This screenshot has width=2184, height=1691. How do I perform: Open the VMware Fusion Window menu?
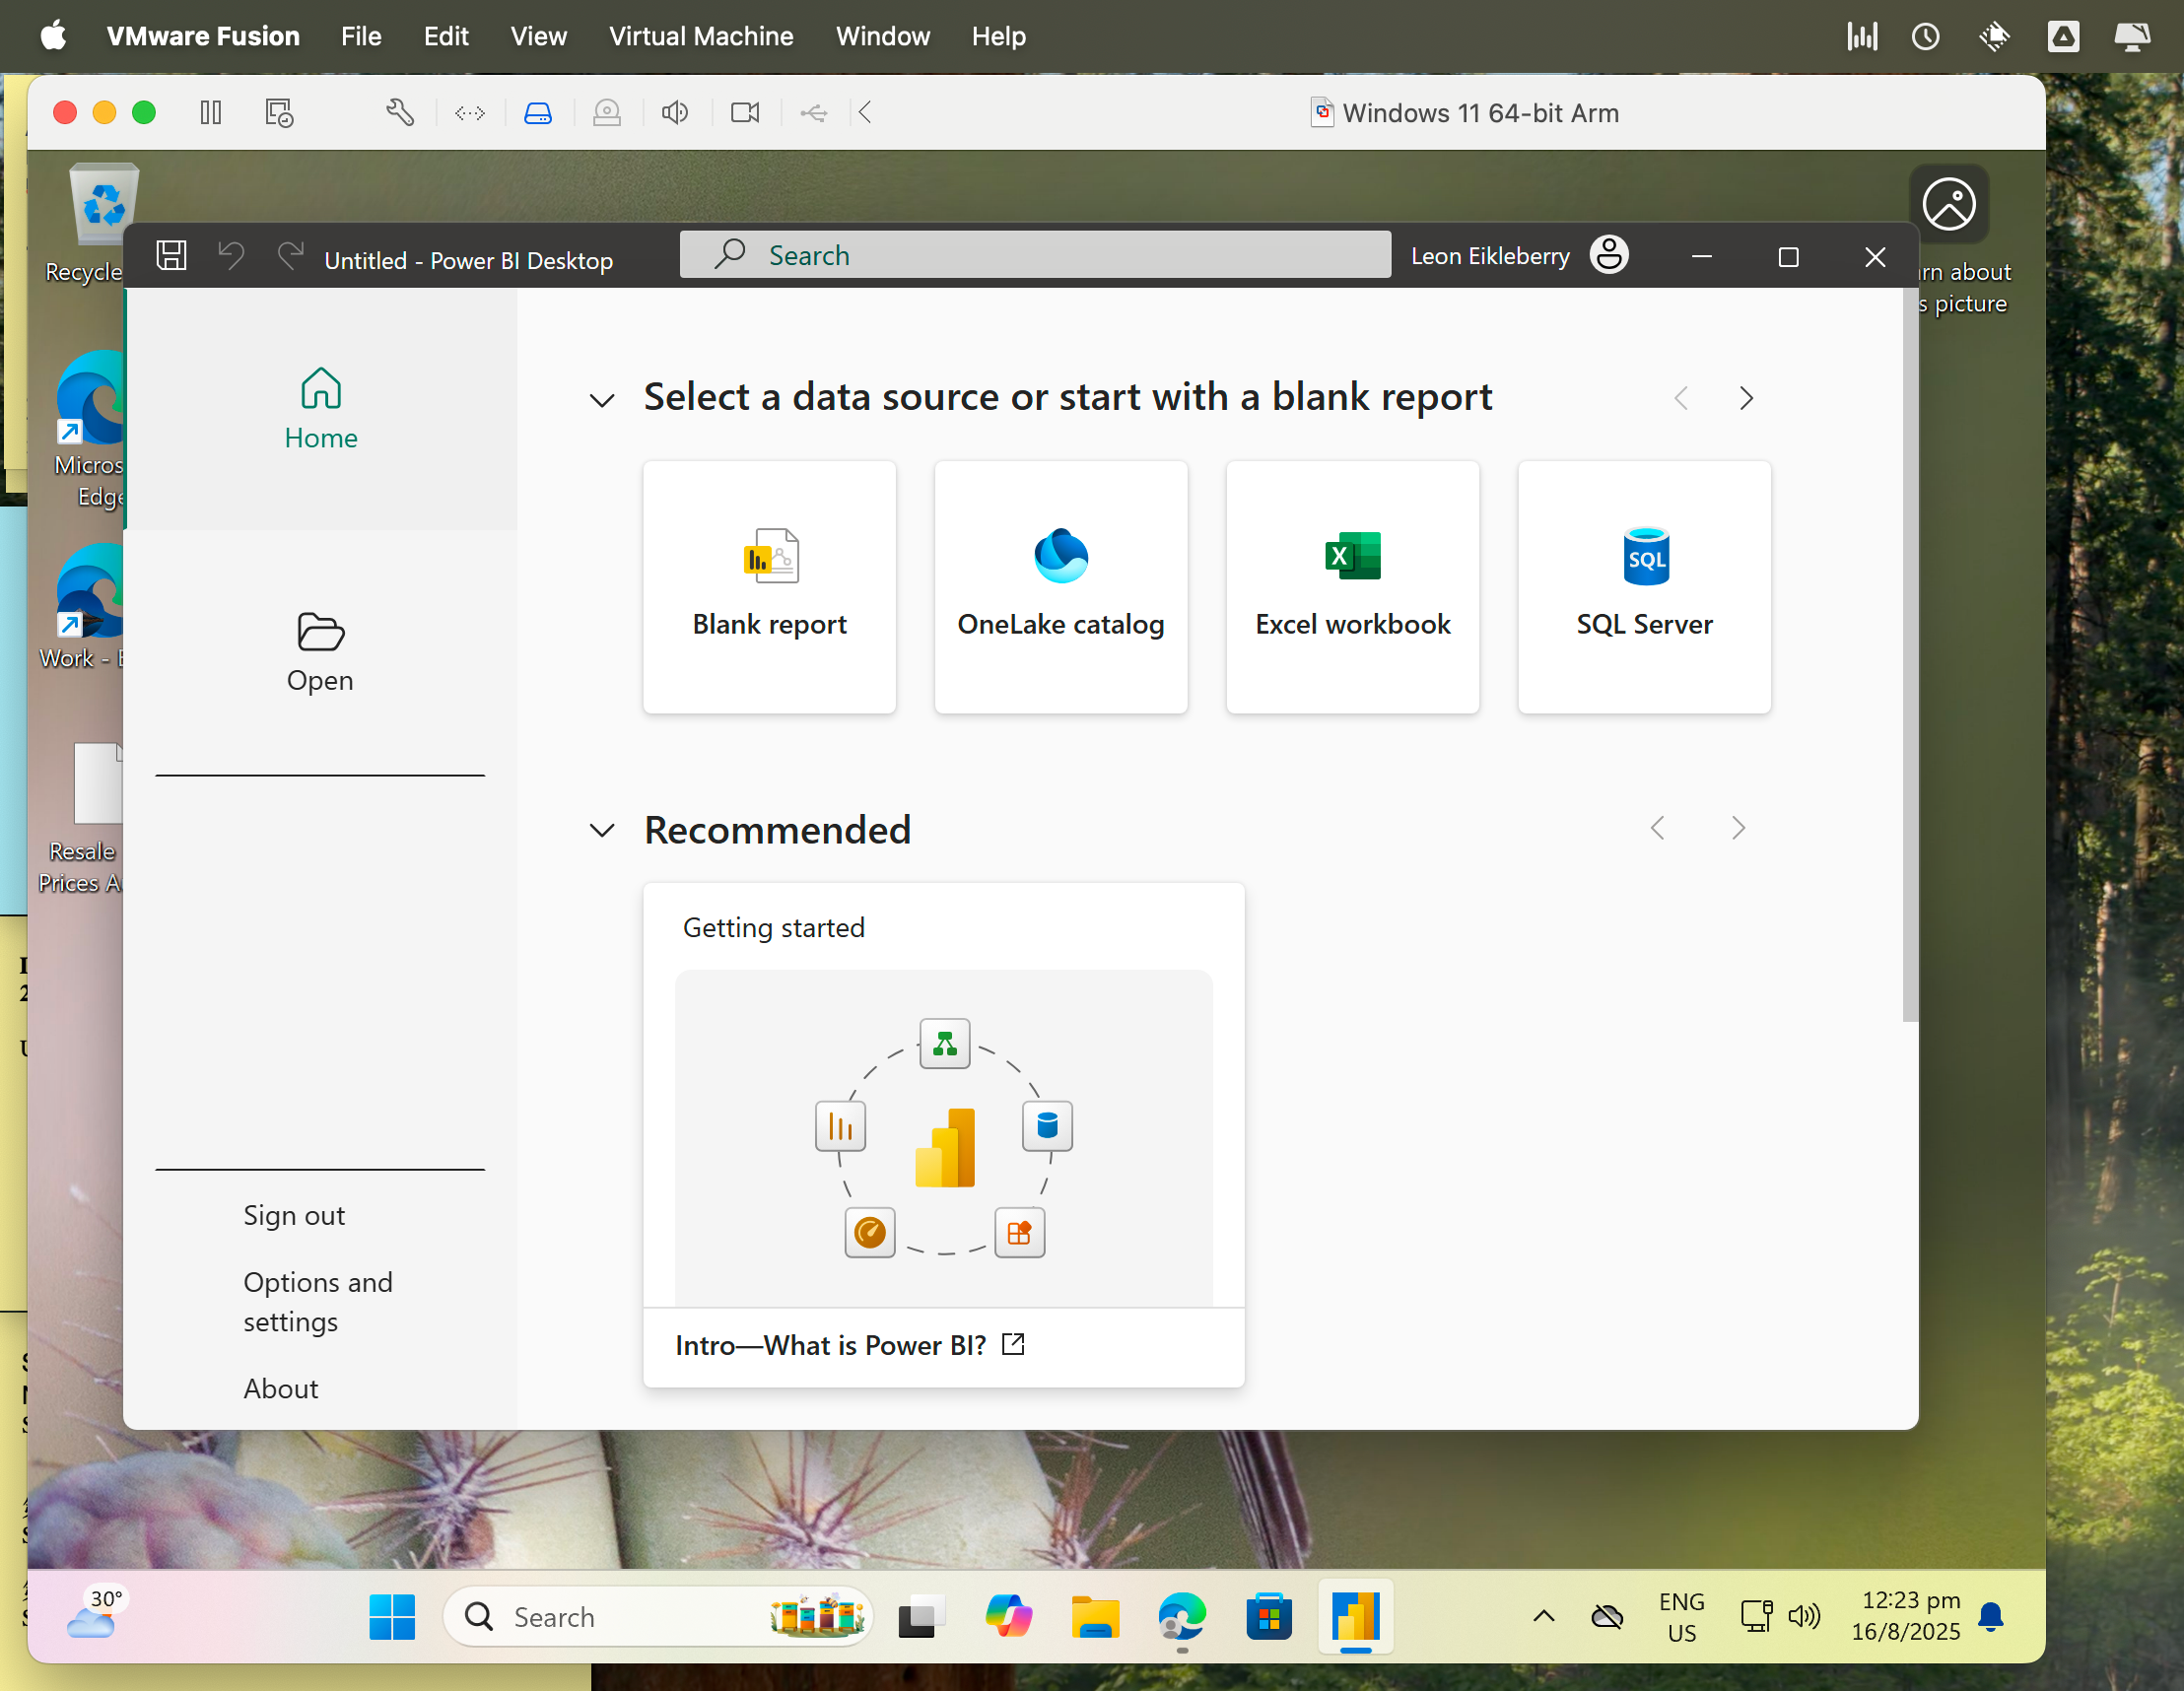pyautogui.click(x=882, y=36)
